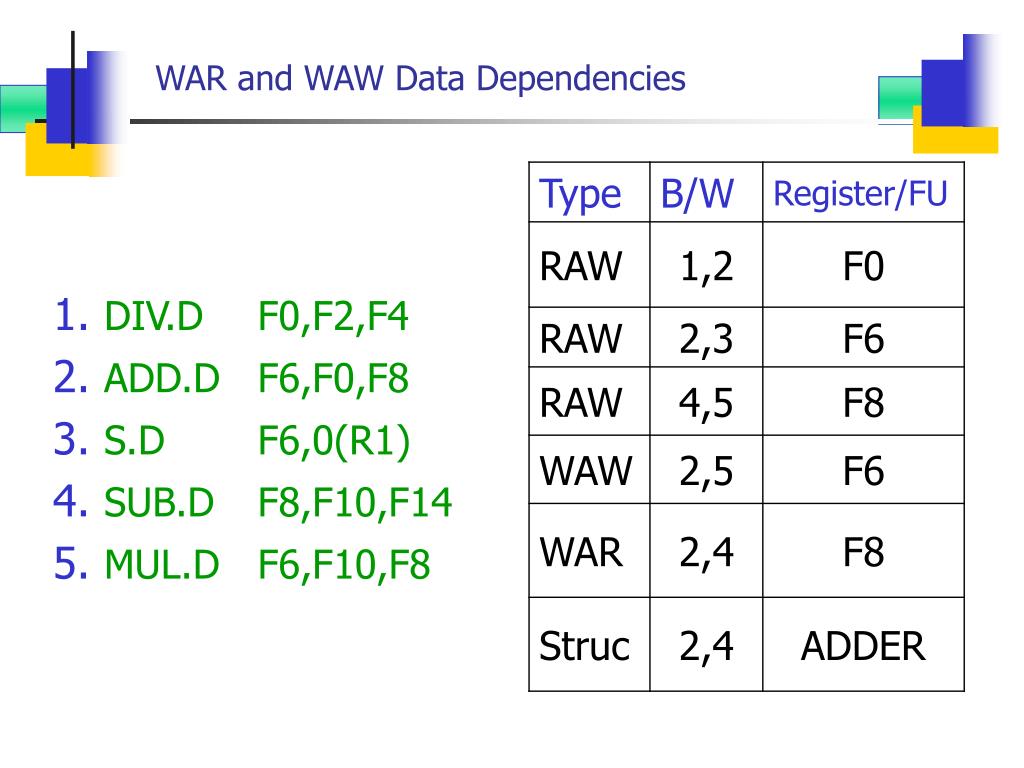1024x768 pixels.
Task: Click the operands "F8,F10,F14"
Action: [355, 504]
